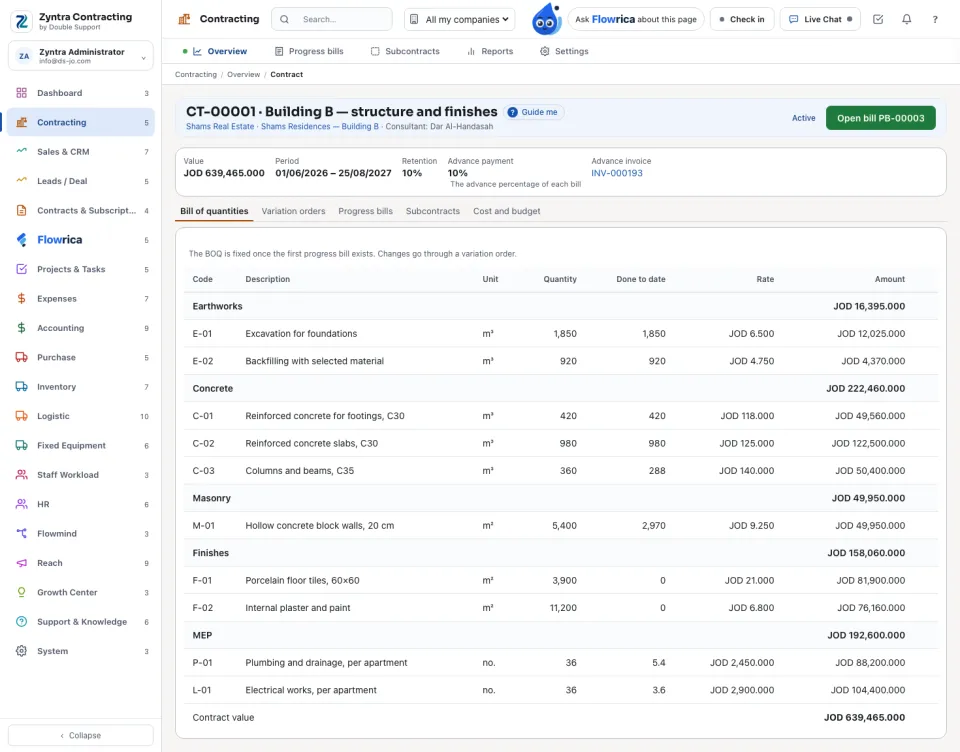Open the help question mark icon
Screen dimensions: 960x752
pos(935,19)
